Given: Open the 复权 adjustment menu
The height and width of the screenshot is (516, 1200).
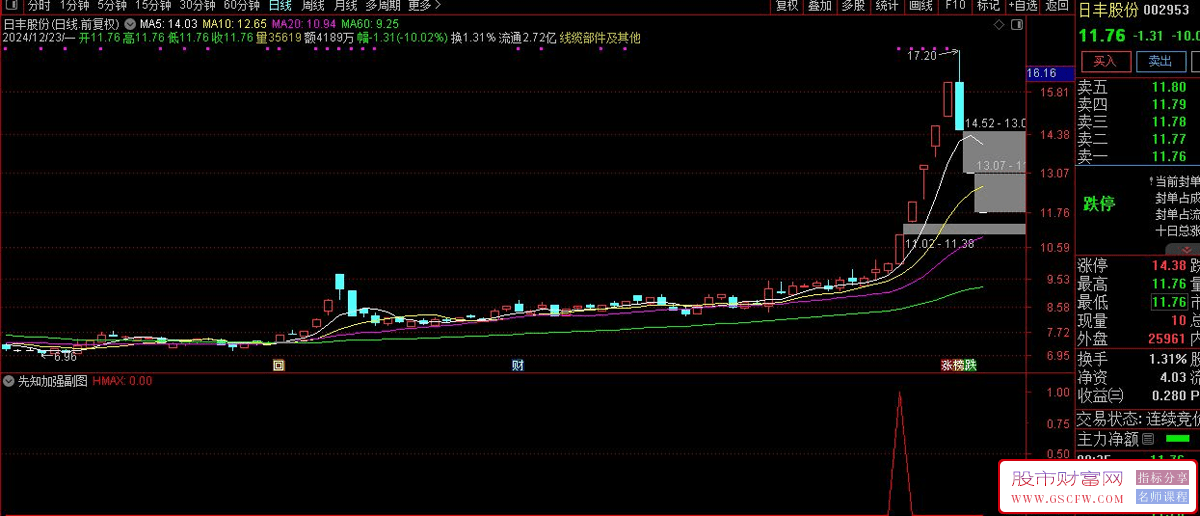Looking at the screenshot, I should pos(787,6).
